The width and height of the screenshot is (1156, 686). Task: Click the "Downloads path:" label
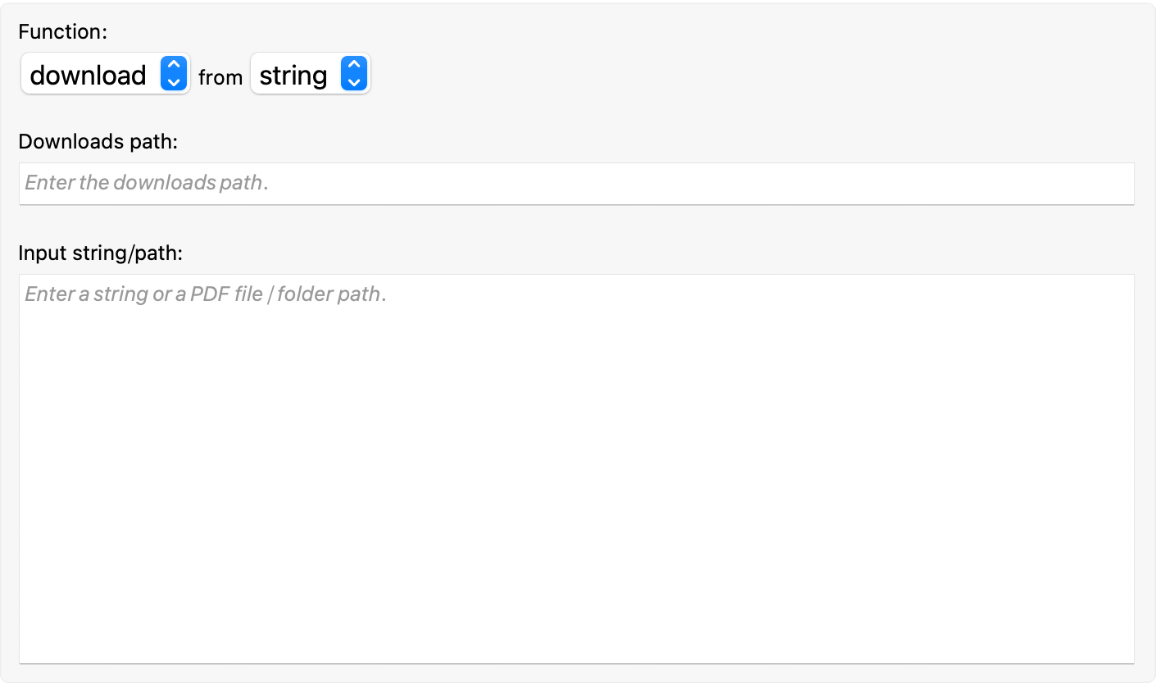coord(97,141)
